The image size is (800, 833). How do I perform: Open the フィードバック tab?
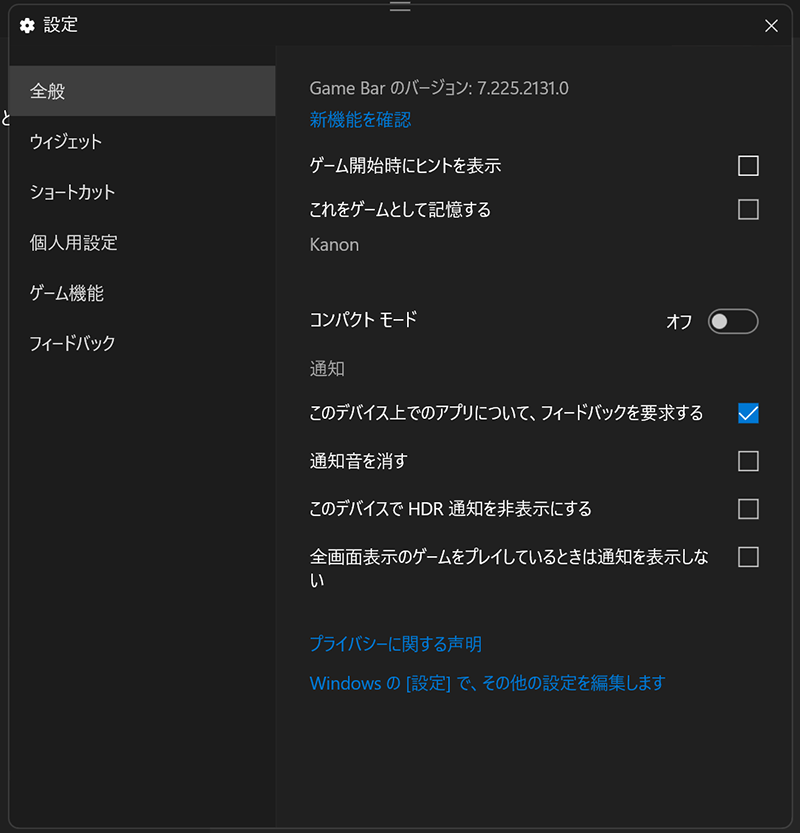coord(142,343)
